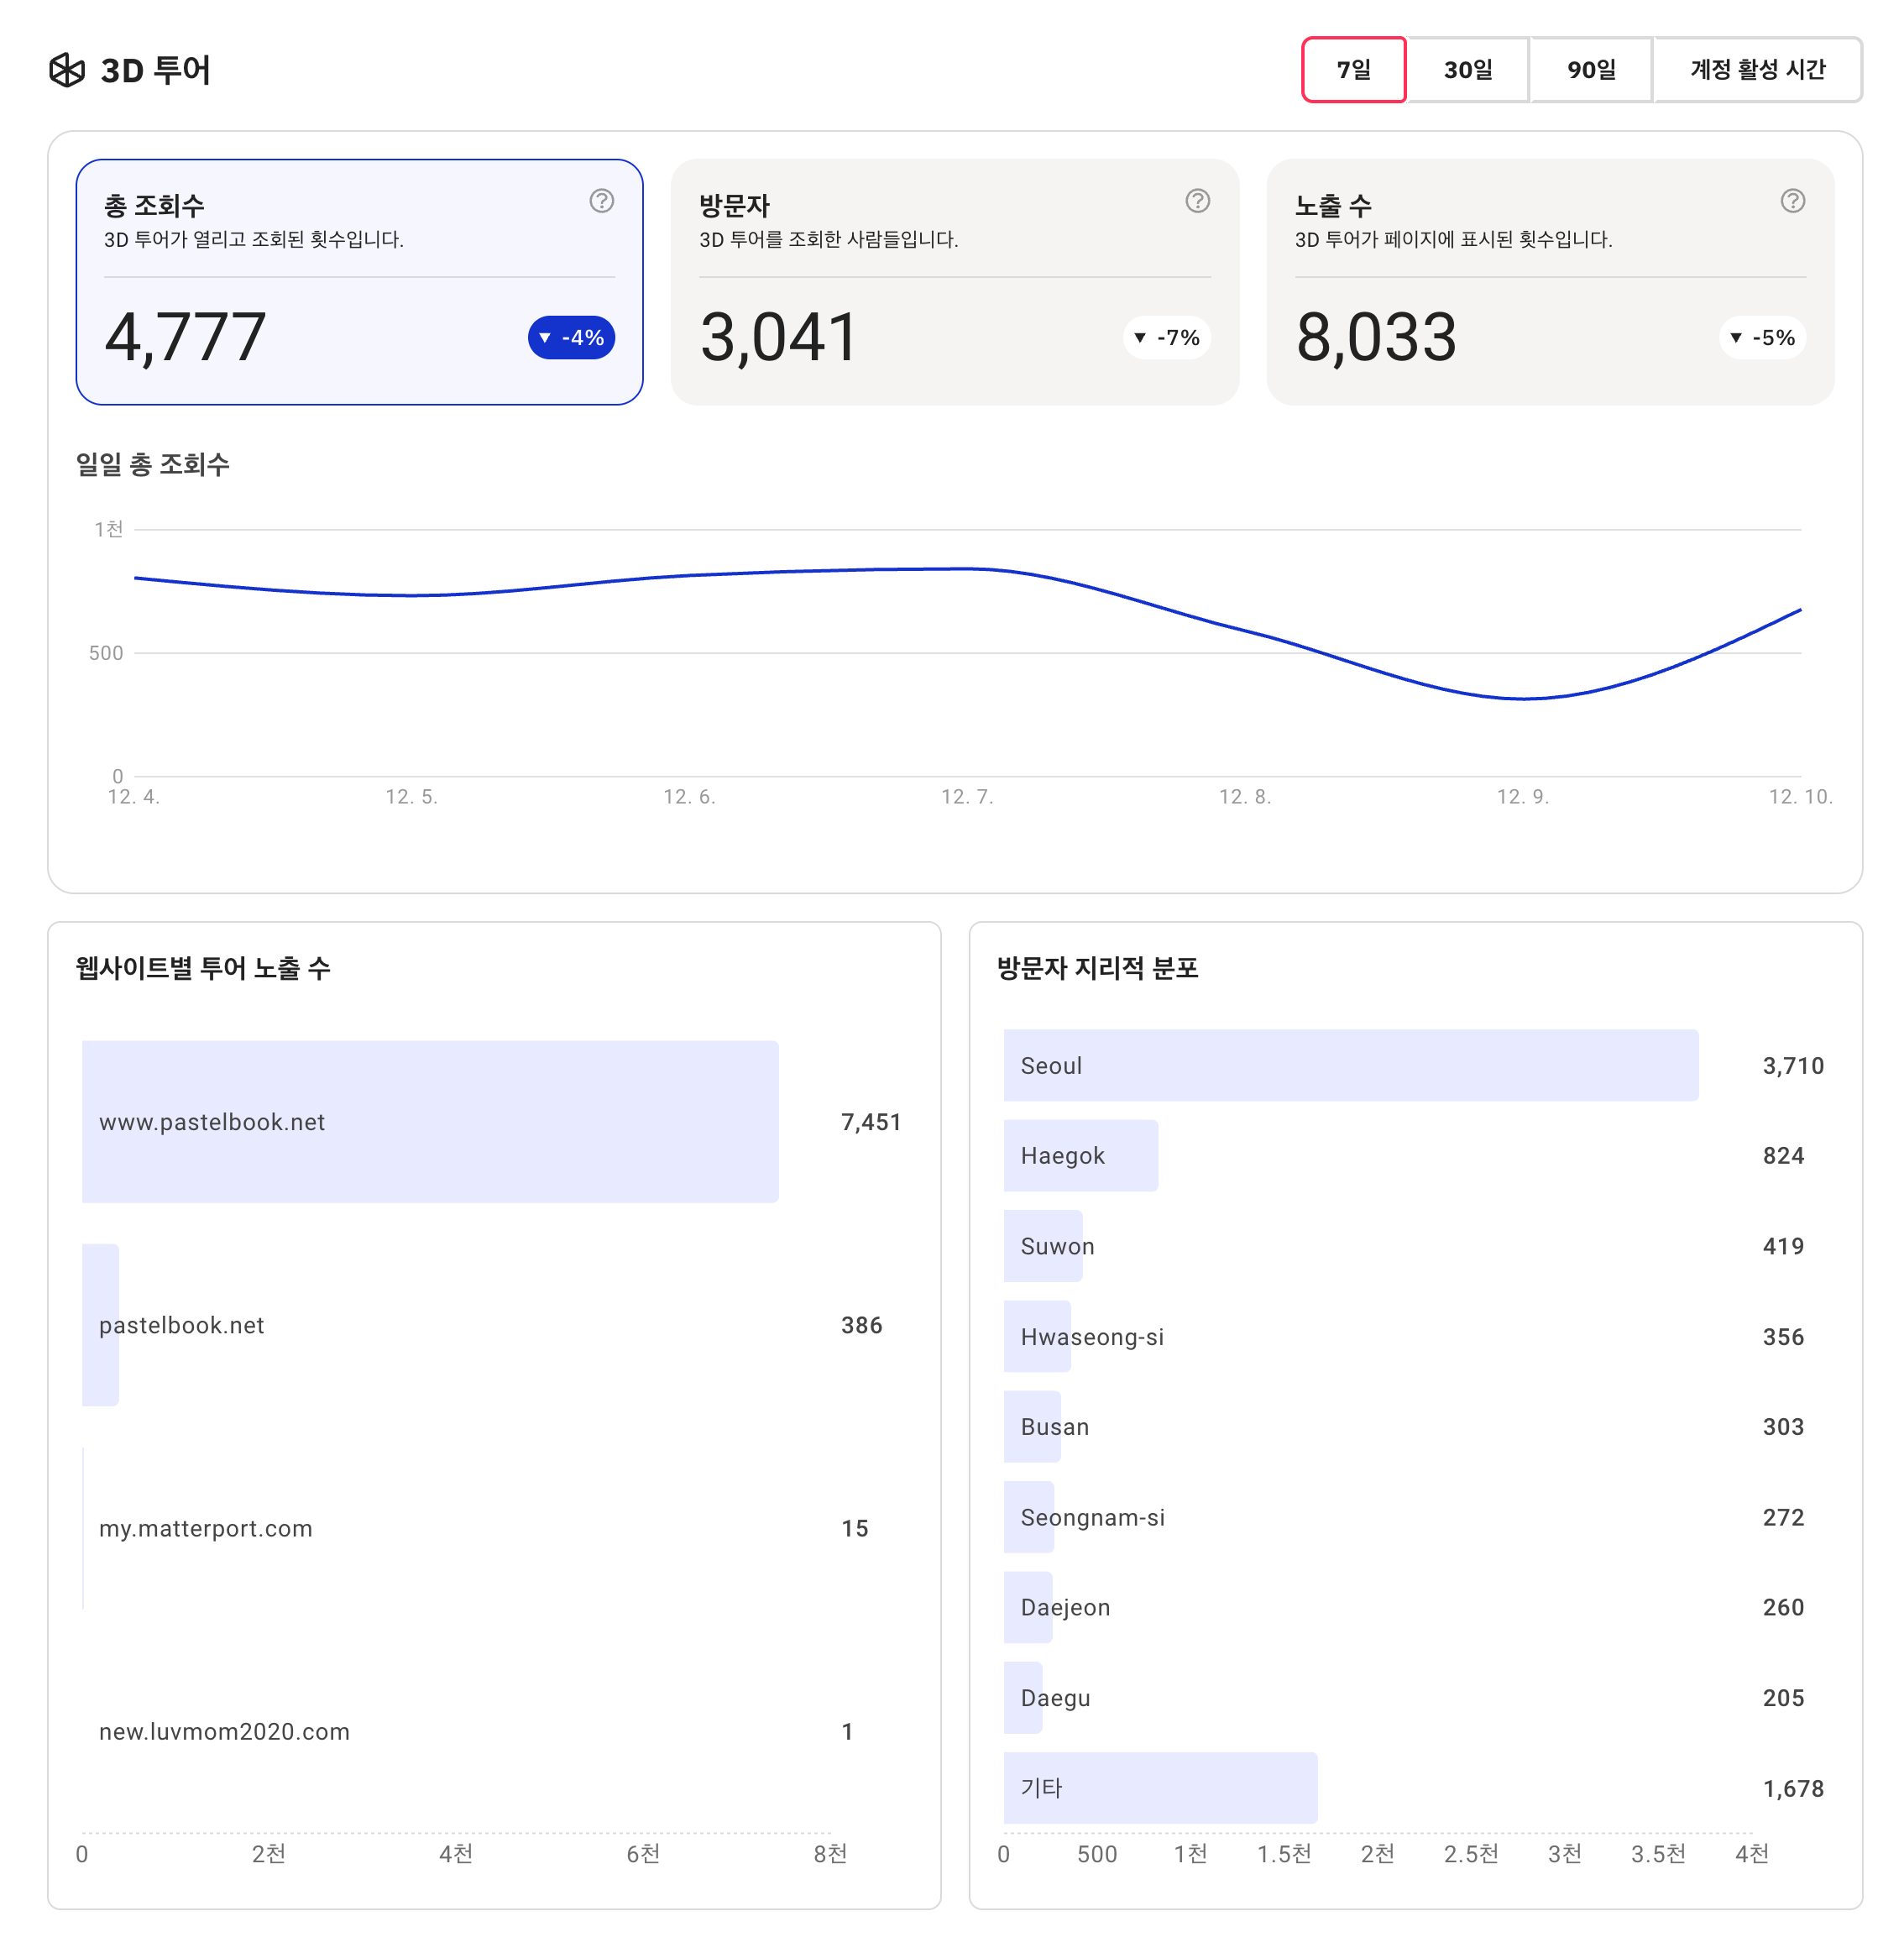
Task: Click the -5% change badge
Action: click(1762, 338)
